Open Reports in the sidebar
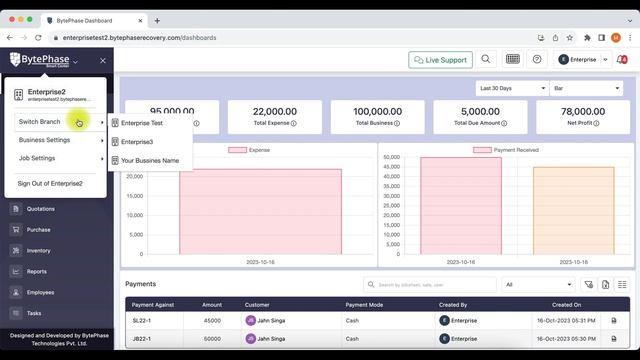The height and width of the screenshot is (360, 640). point(36,271)
